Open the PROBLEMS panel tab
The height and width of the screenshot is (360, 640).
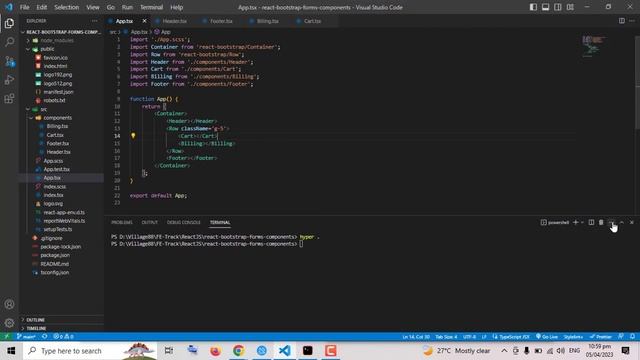122,222
